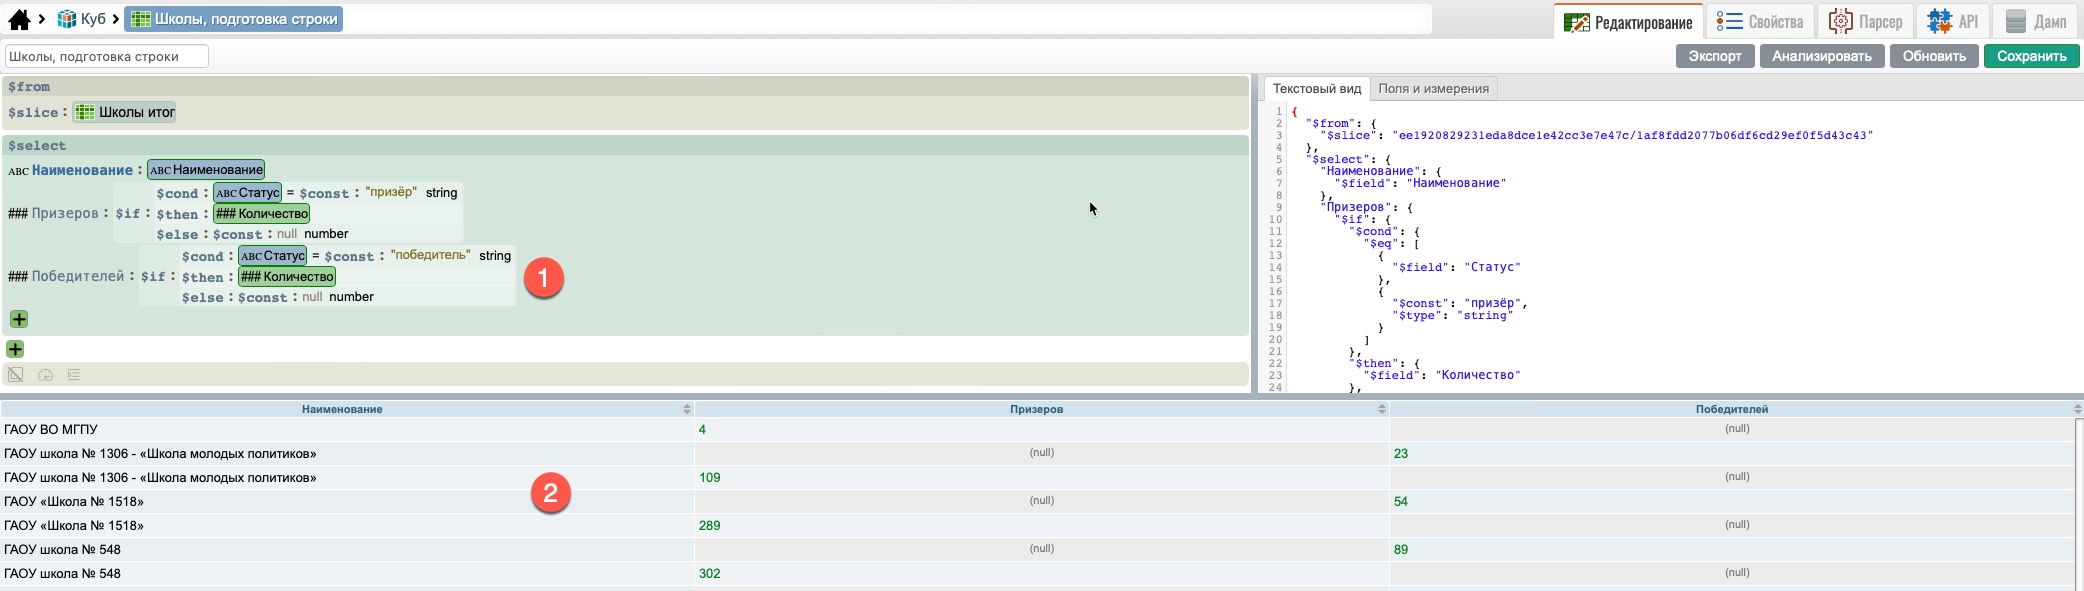
Task: Sort the table by the Призеров column
Action: pos(1381,409)
